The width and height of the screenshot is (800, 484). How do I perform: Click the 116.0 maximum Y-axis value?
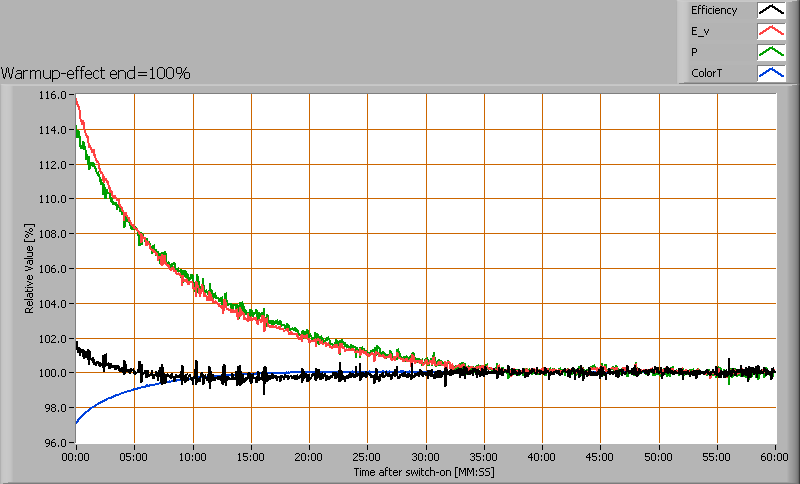point(53,95)
